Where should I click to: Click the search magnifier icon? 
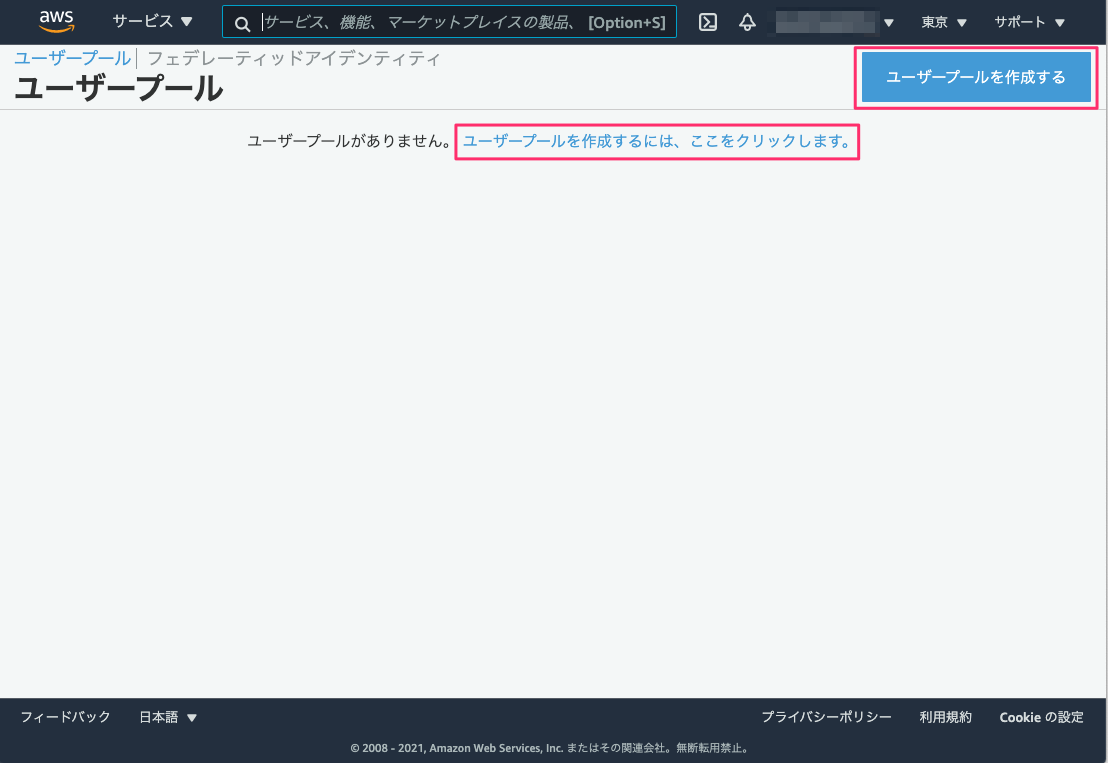coord(242,24)
